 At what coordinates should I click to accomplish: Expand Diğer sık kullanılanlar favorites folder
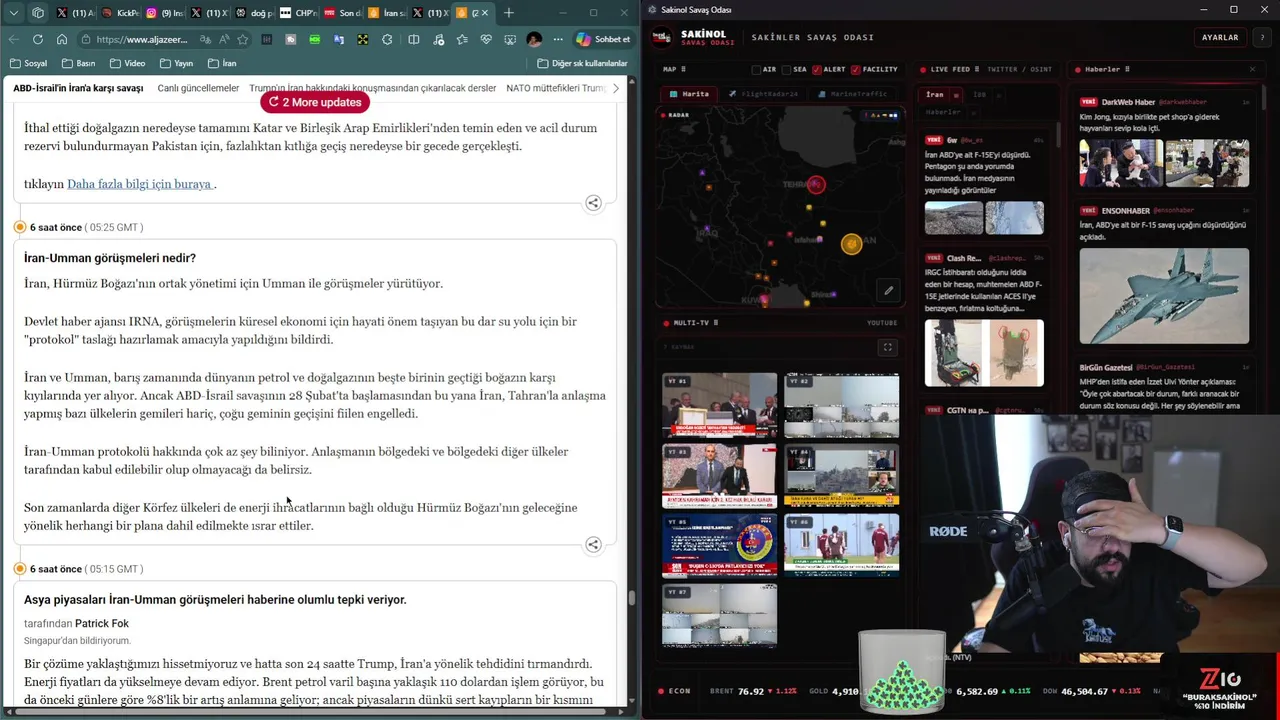point(583,63)
